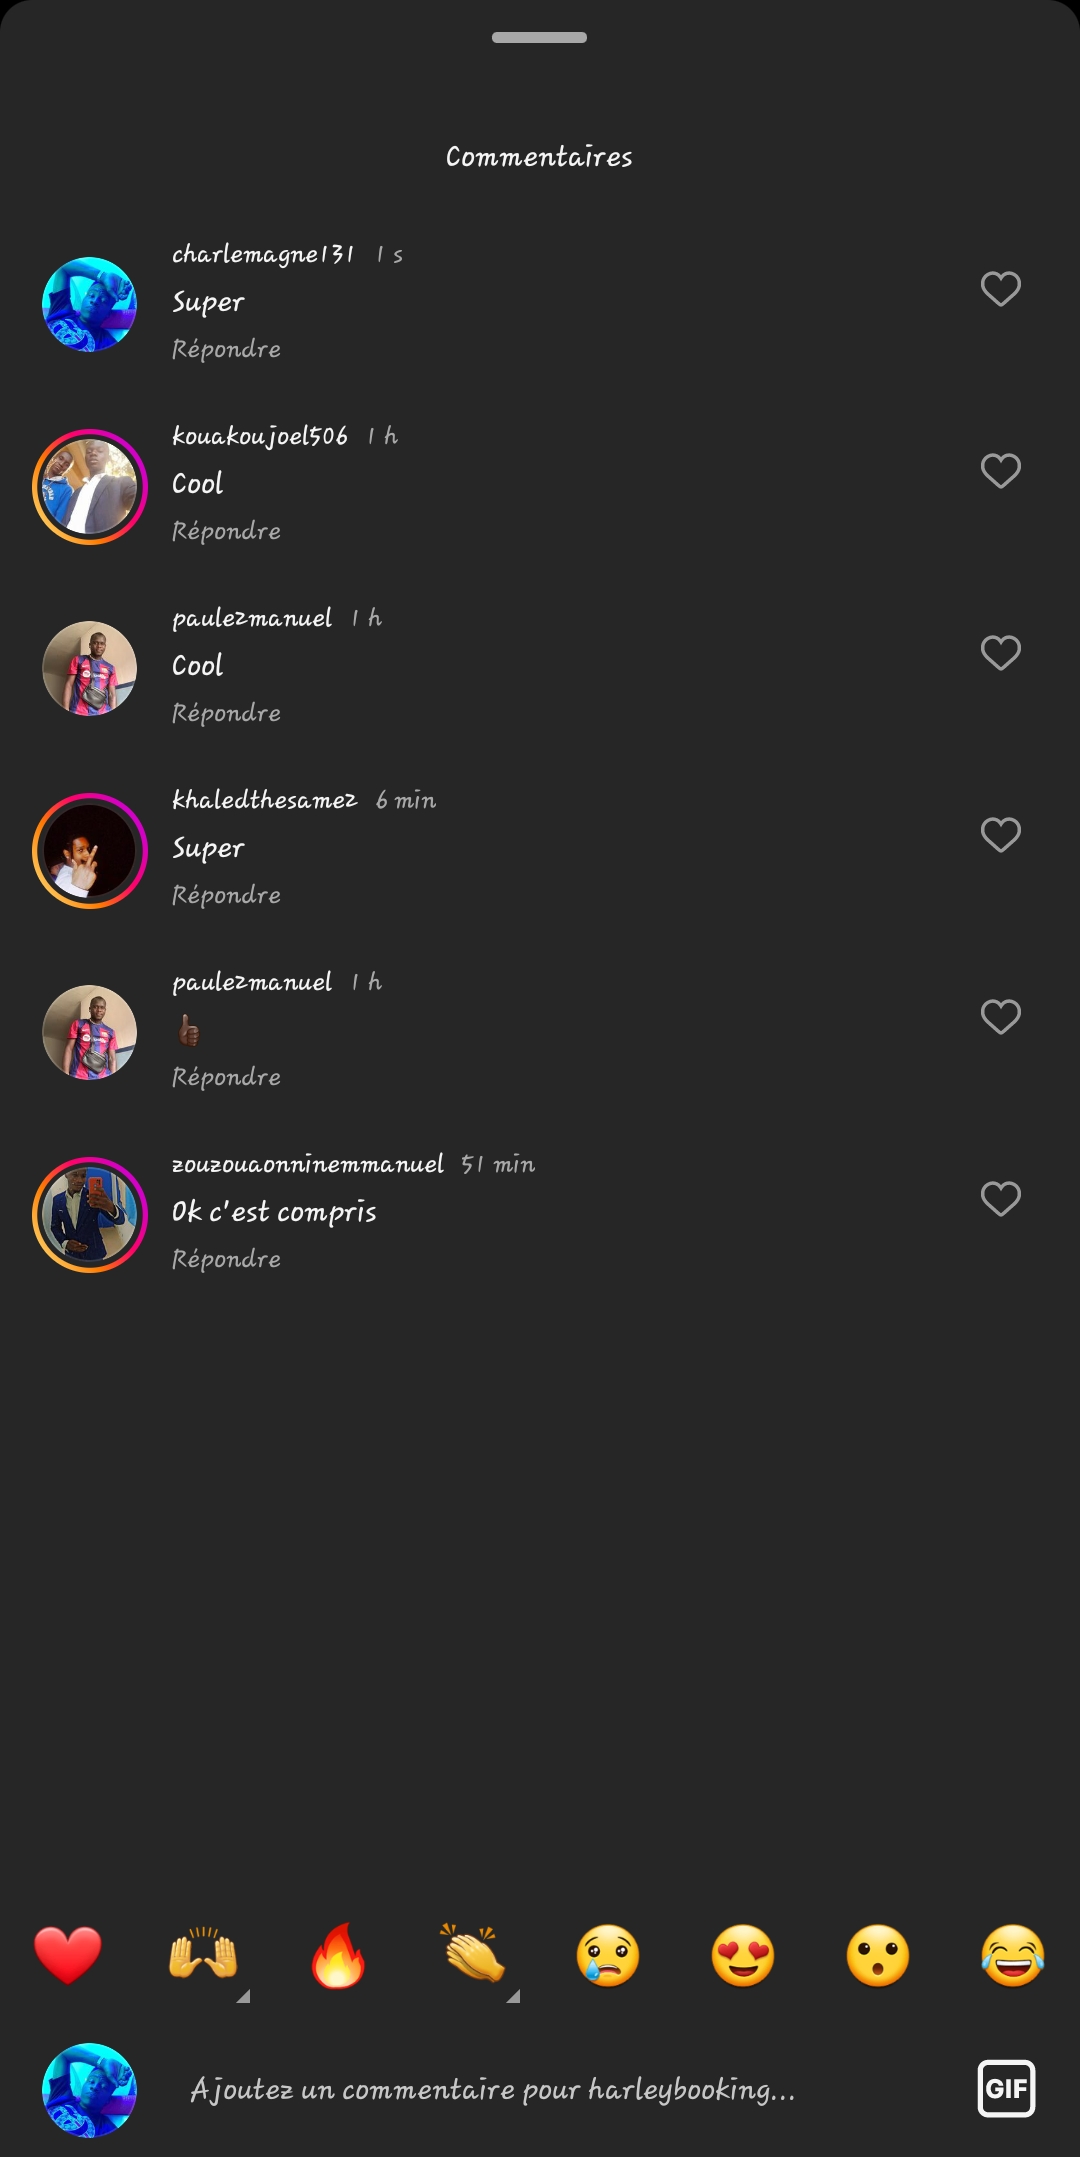Reply to zouzouaonninemmanuel's comment

tap(226, 1259)
